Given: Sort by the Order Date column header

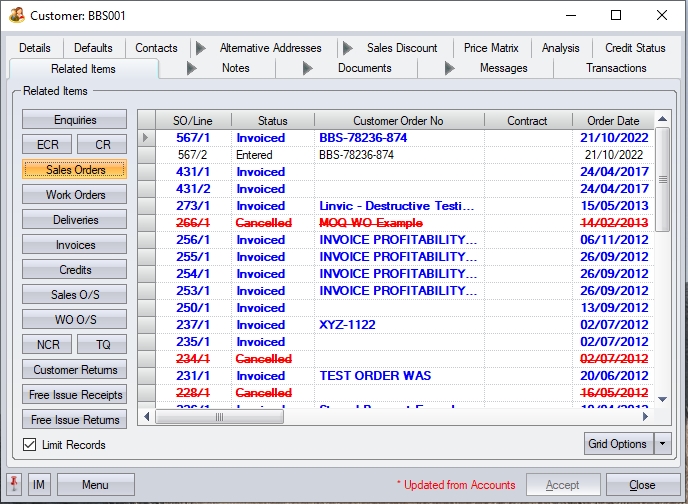Looking at the screenshot, I should (613, 121).
